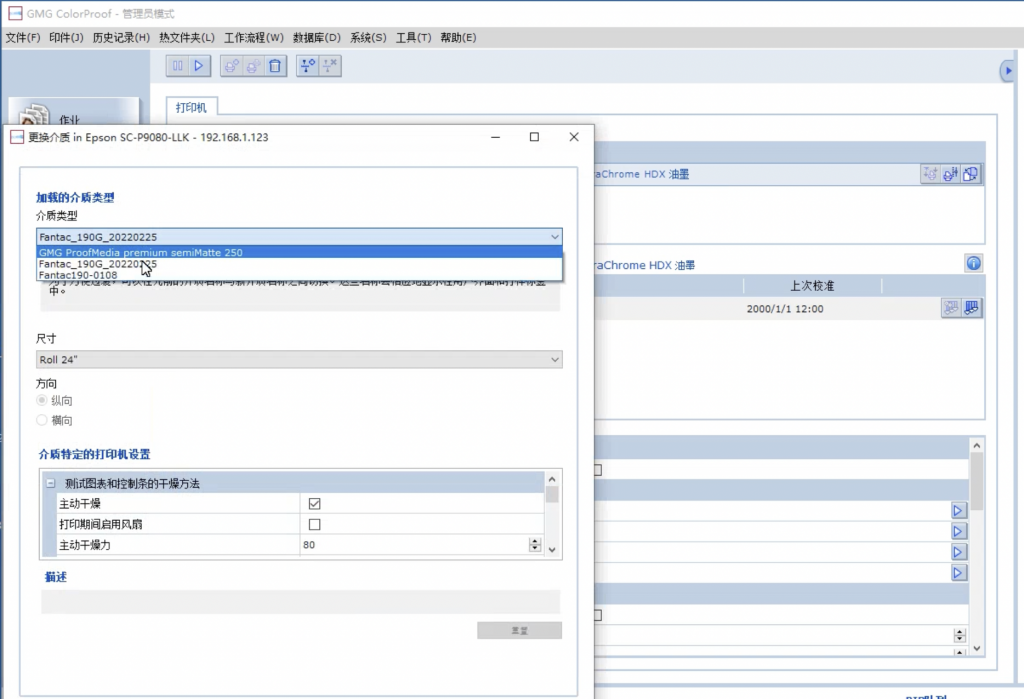Click the blue play icon beside the pause button
1024x699 pixels.
(199, 65)
